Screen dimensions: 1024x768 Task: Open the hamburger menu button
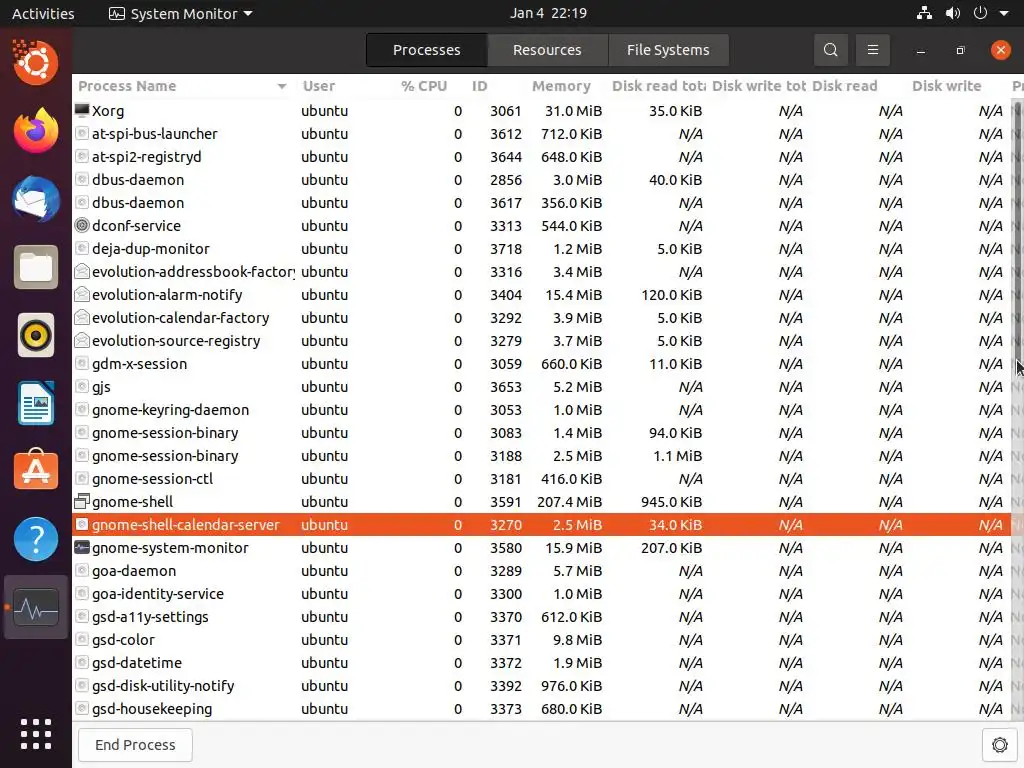click(x=872, y=50)
